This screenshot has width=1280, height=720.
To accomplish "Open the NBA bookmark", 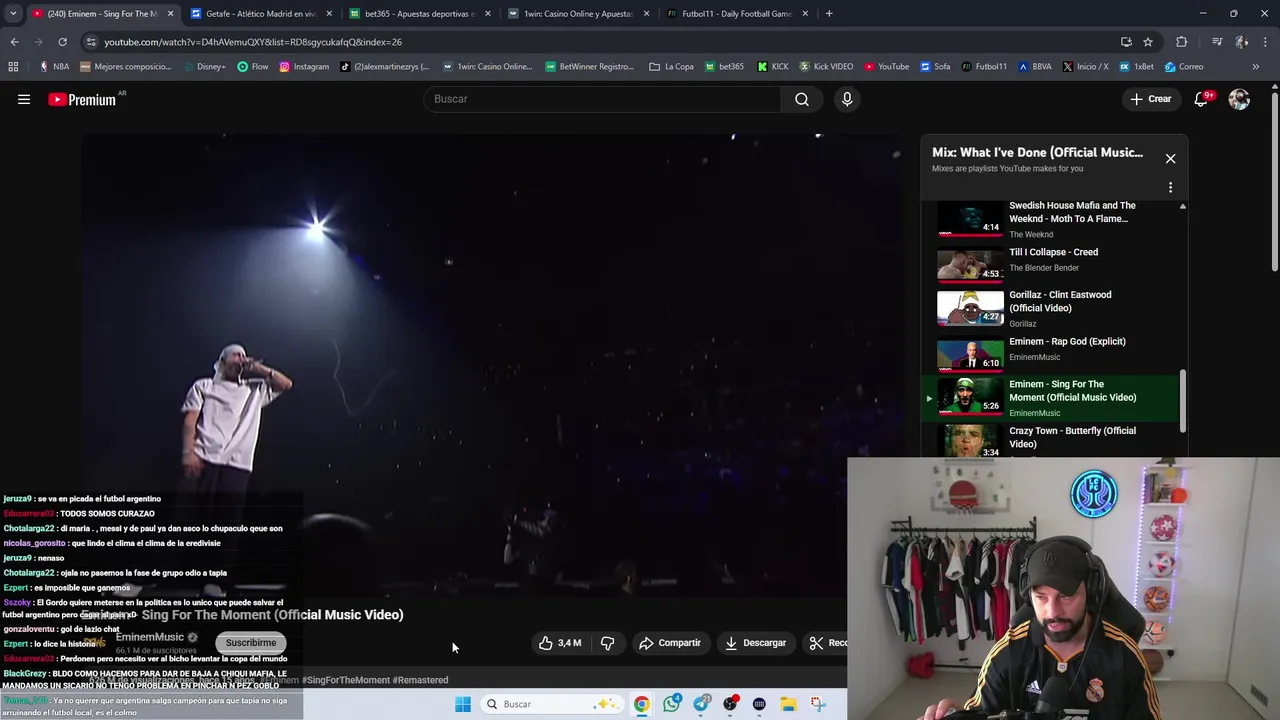I will pyautogui.click(x=54, y=67).
